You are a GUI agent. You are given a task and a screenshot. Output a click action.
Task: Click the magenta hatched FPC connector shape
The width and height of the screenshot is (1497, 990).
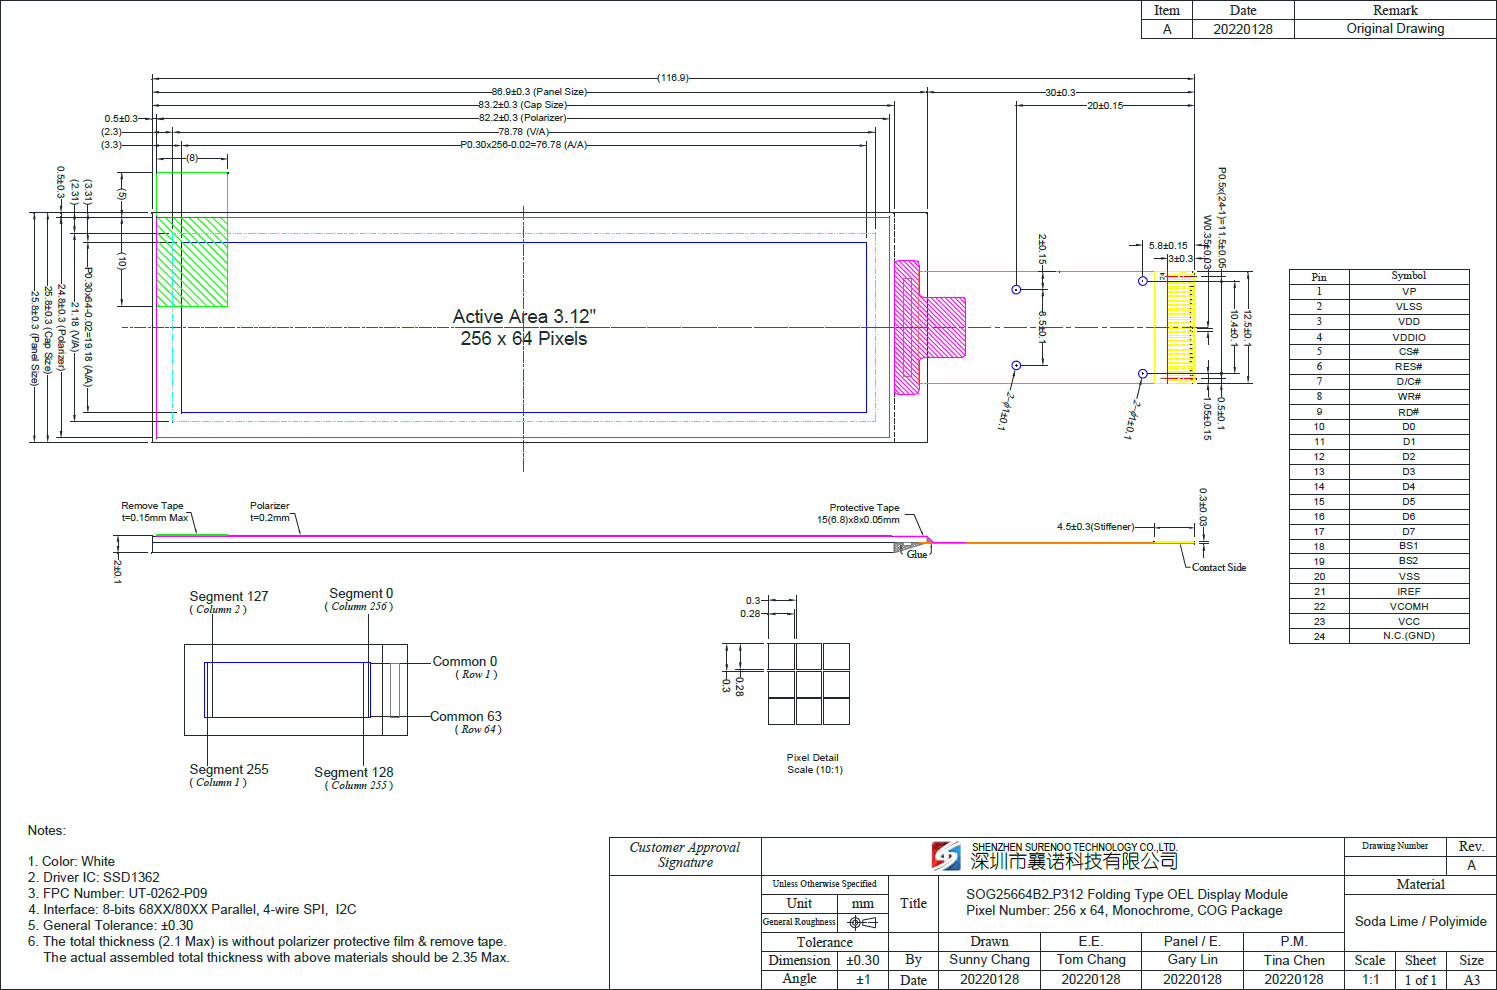[x=930, y=327]
